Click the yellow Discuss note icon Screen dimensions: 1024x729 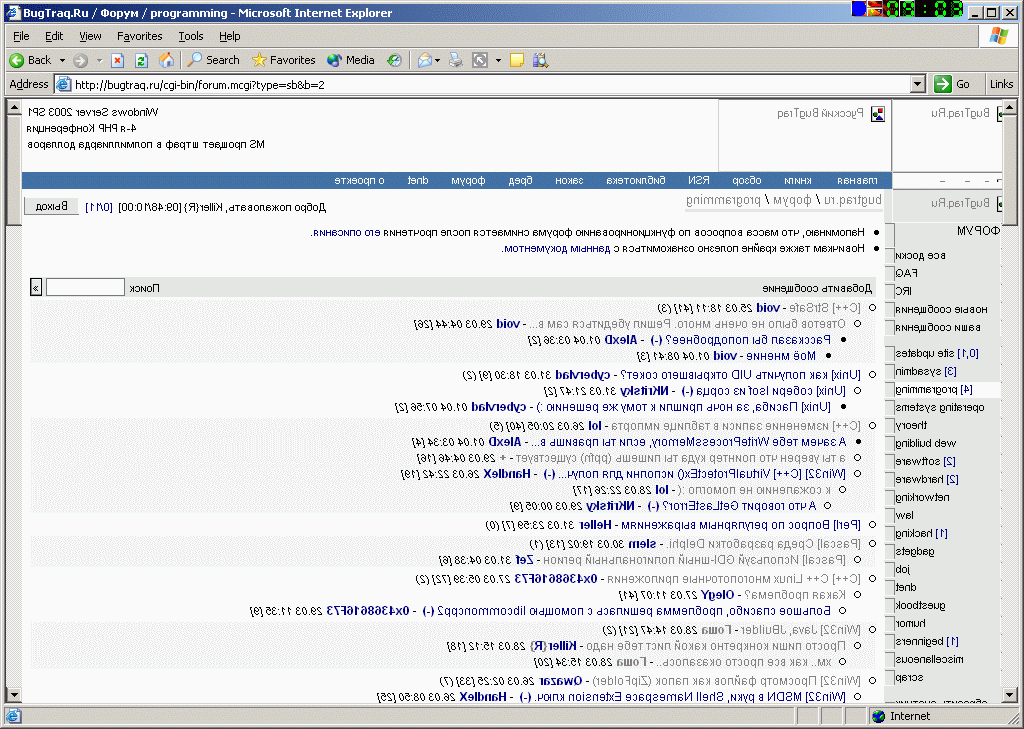(x=517, y=60)
